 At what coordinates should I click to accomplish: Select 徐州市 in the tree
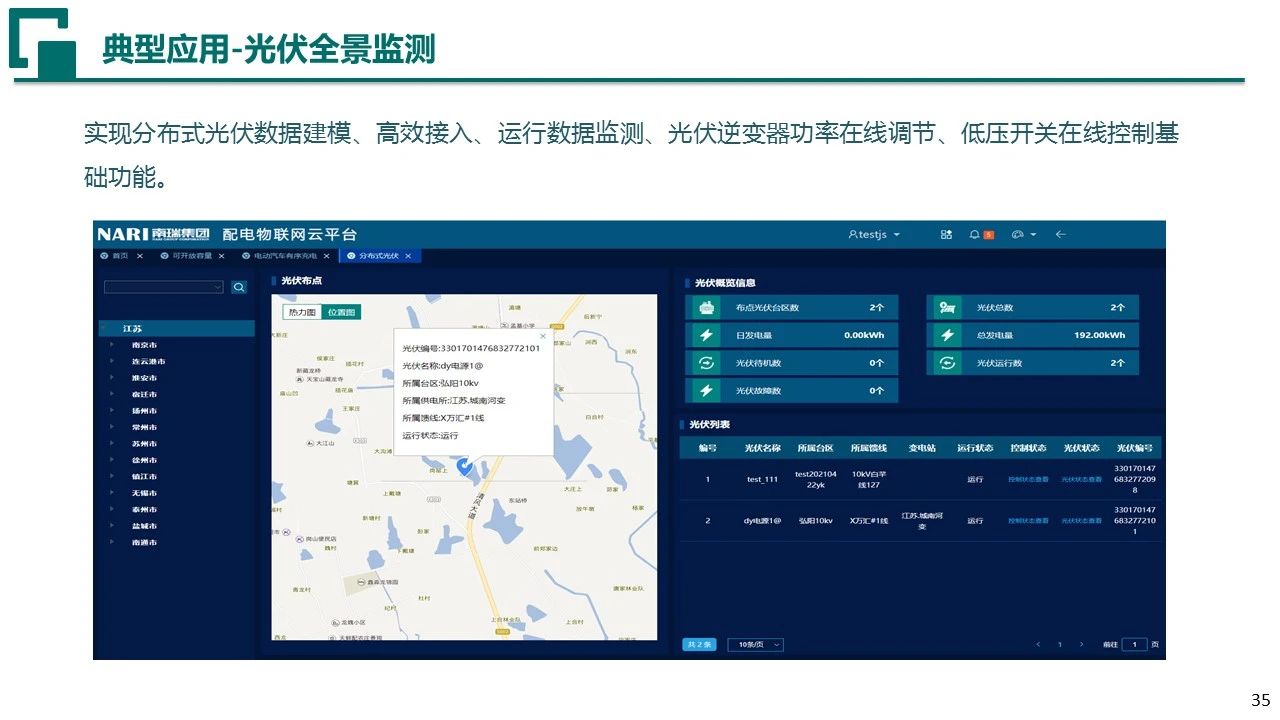pos(144,460)
